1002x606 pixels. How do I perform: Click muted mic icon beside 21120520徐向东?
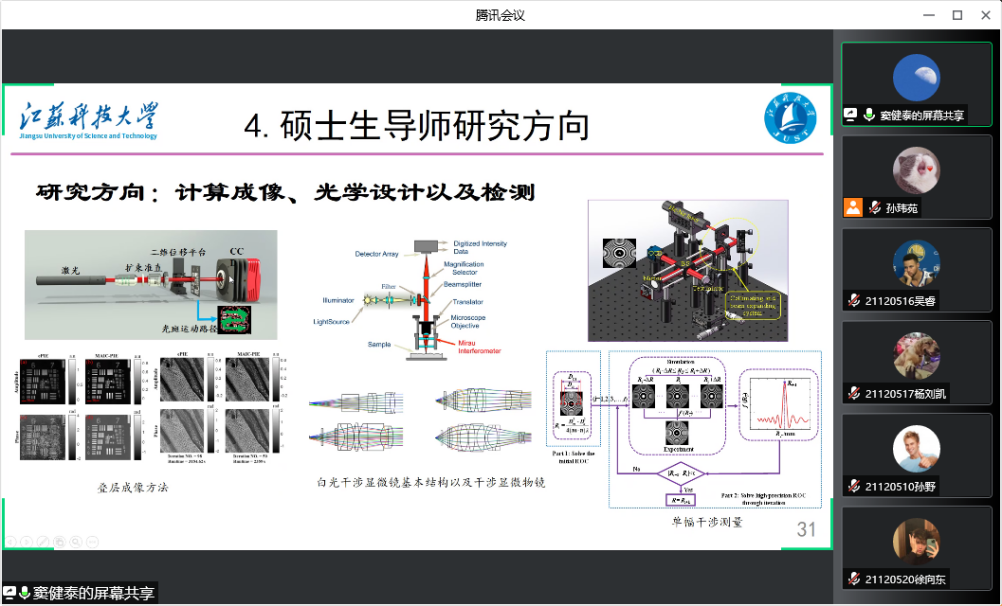point(853,579)
